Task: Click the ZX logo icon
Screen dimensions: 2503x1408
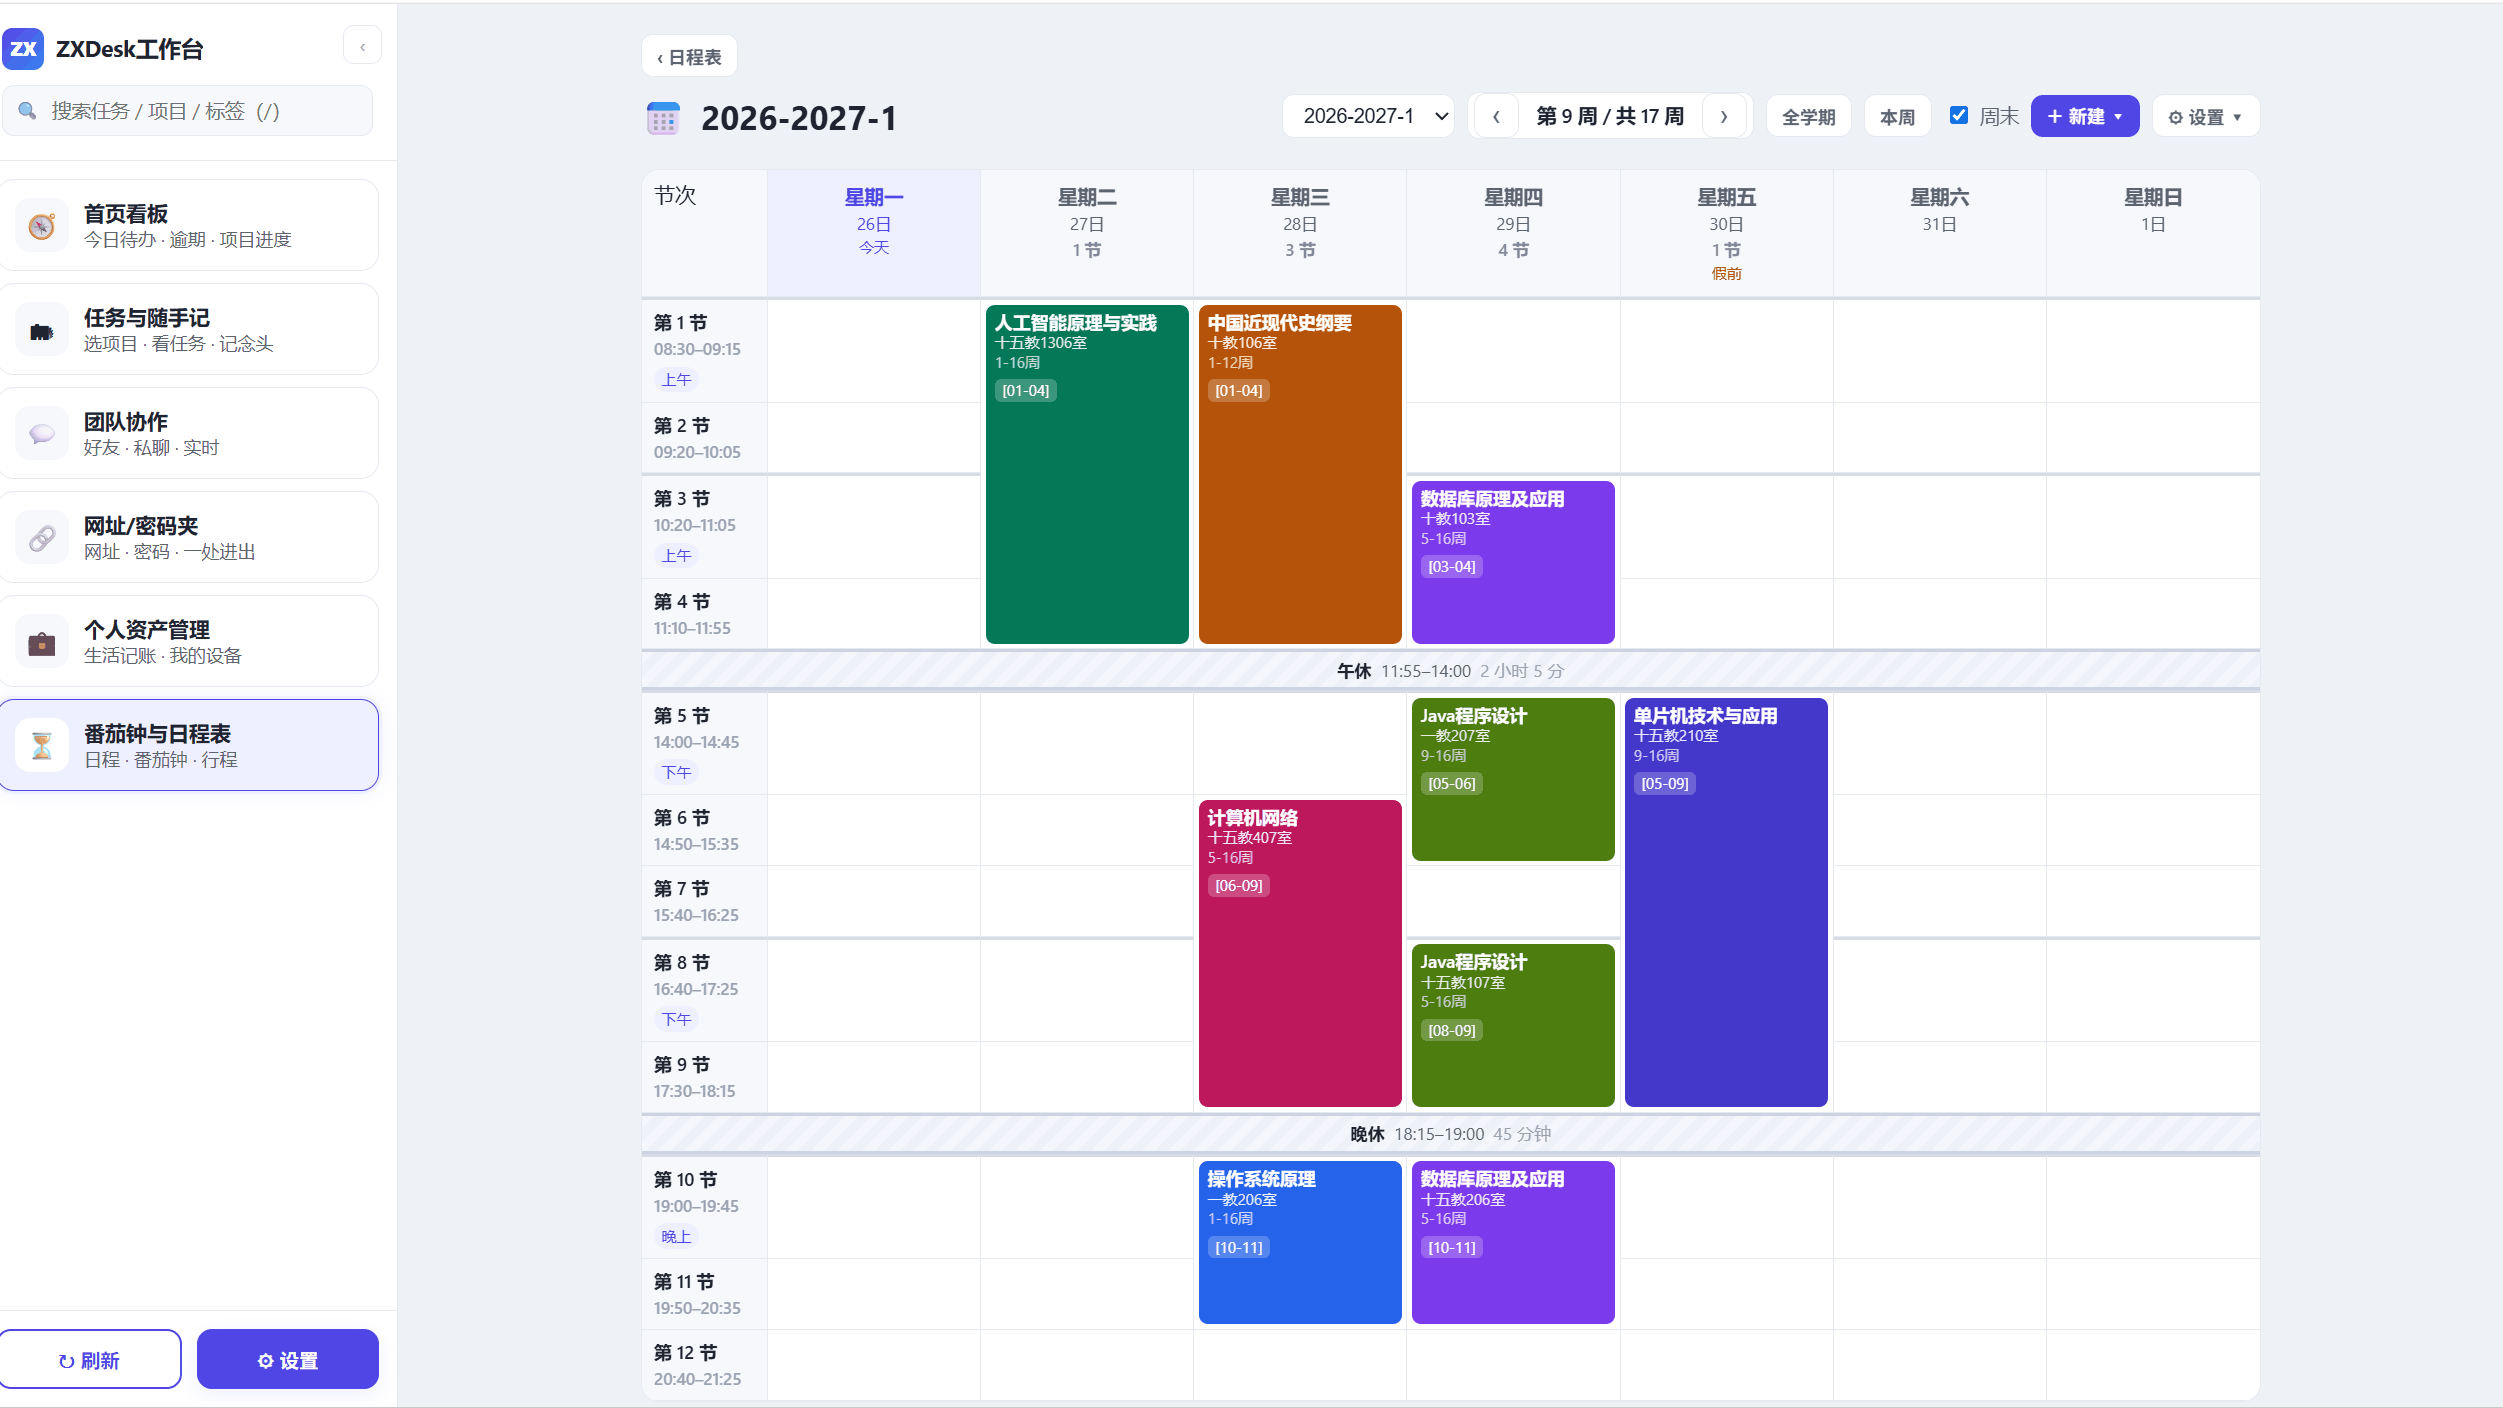Action: 23,48
